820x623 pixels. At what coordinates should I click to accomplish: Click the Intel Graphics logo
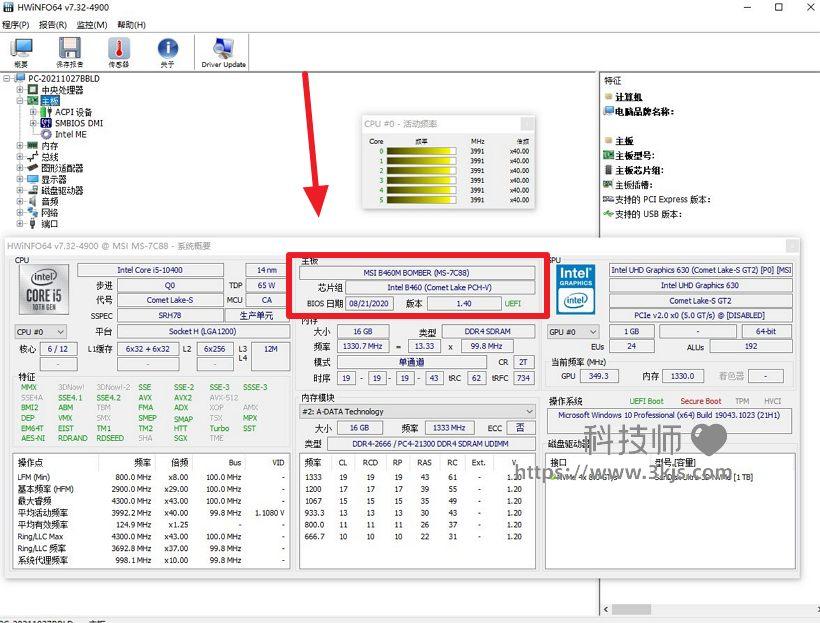(x=575, y=289)
